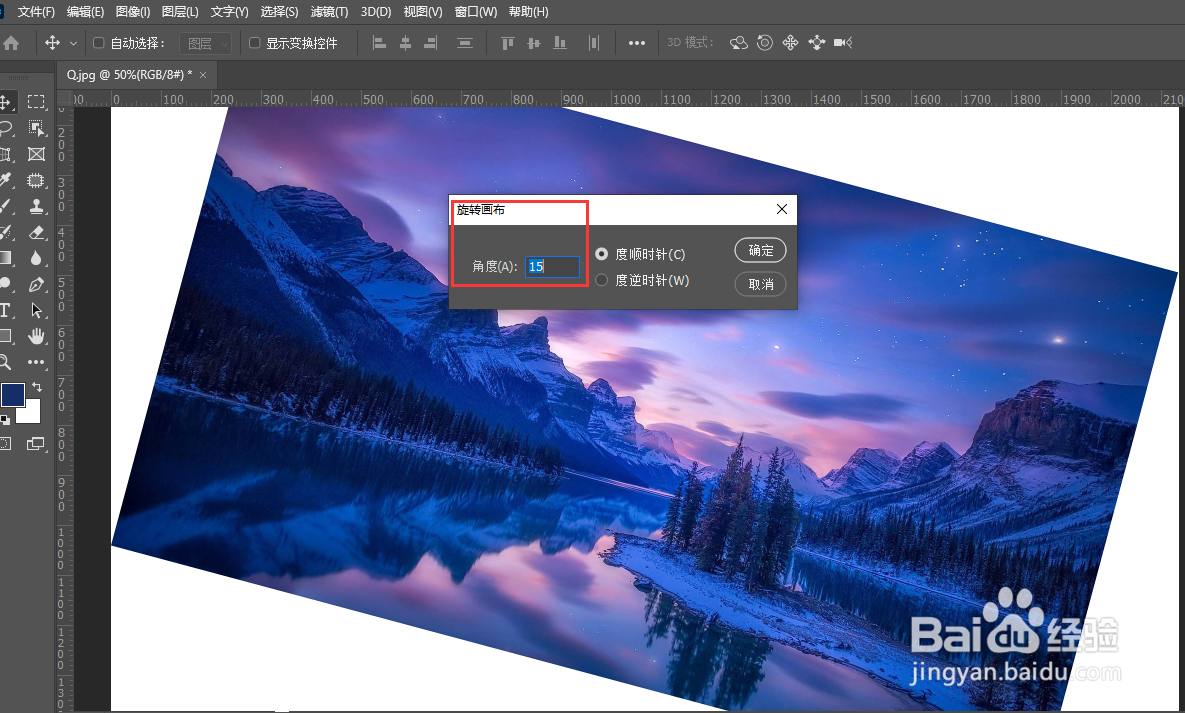This screenshot has height=713, width=1185.
Task: Select the 度逆时针(W) radio option
Action: click(602, 280)
